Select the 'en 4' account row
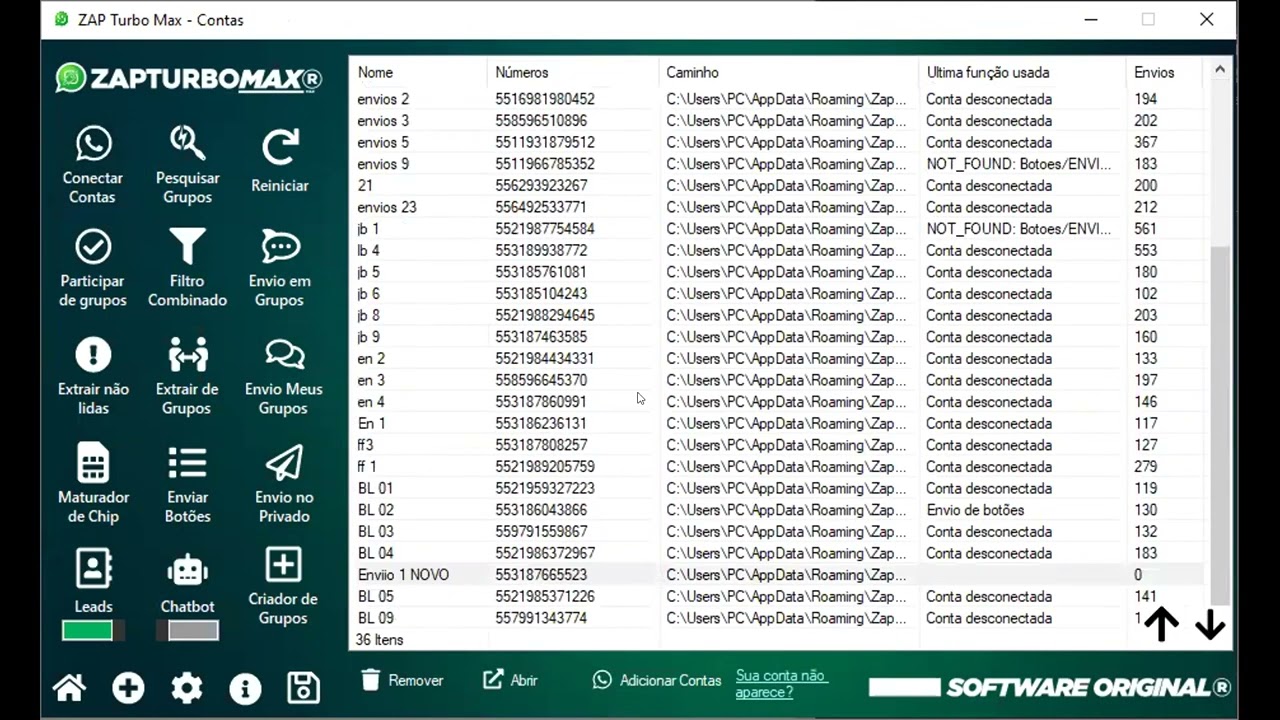Image resolution: width=1280 pixels, height=720 pixels. [x=779, y=402]
